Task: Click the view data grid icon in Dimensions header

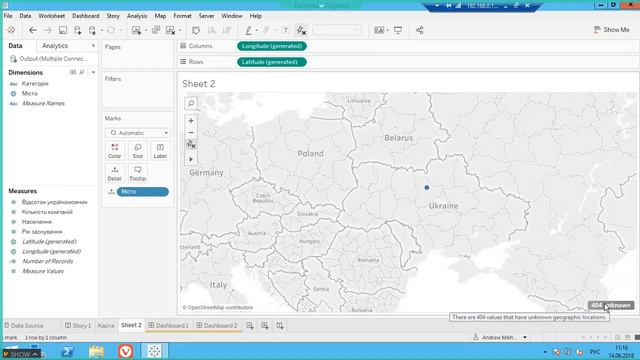Action: (73, 72)
